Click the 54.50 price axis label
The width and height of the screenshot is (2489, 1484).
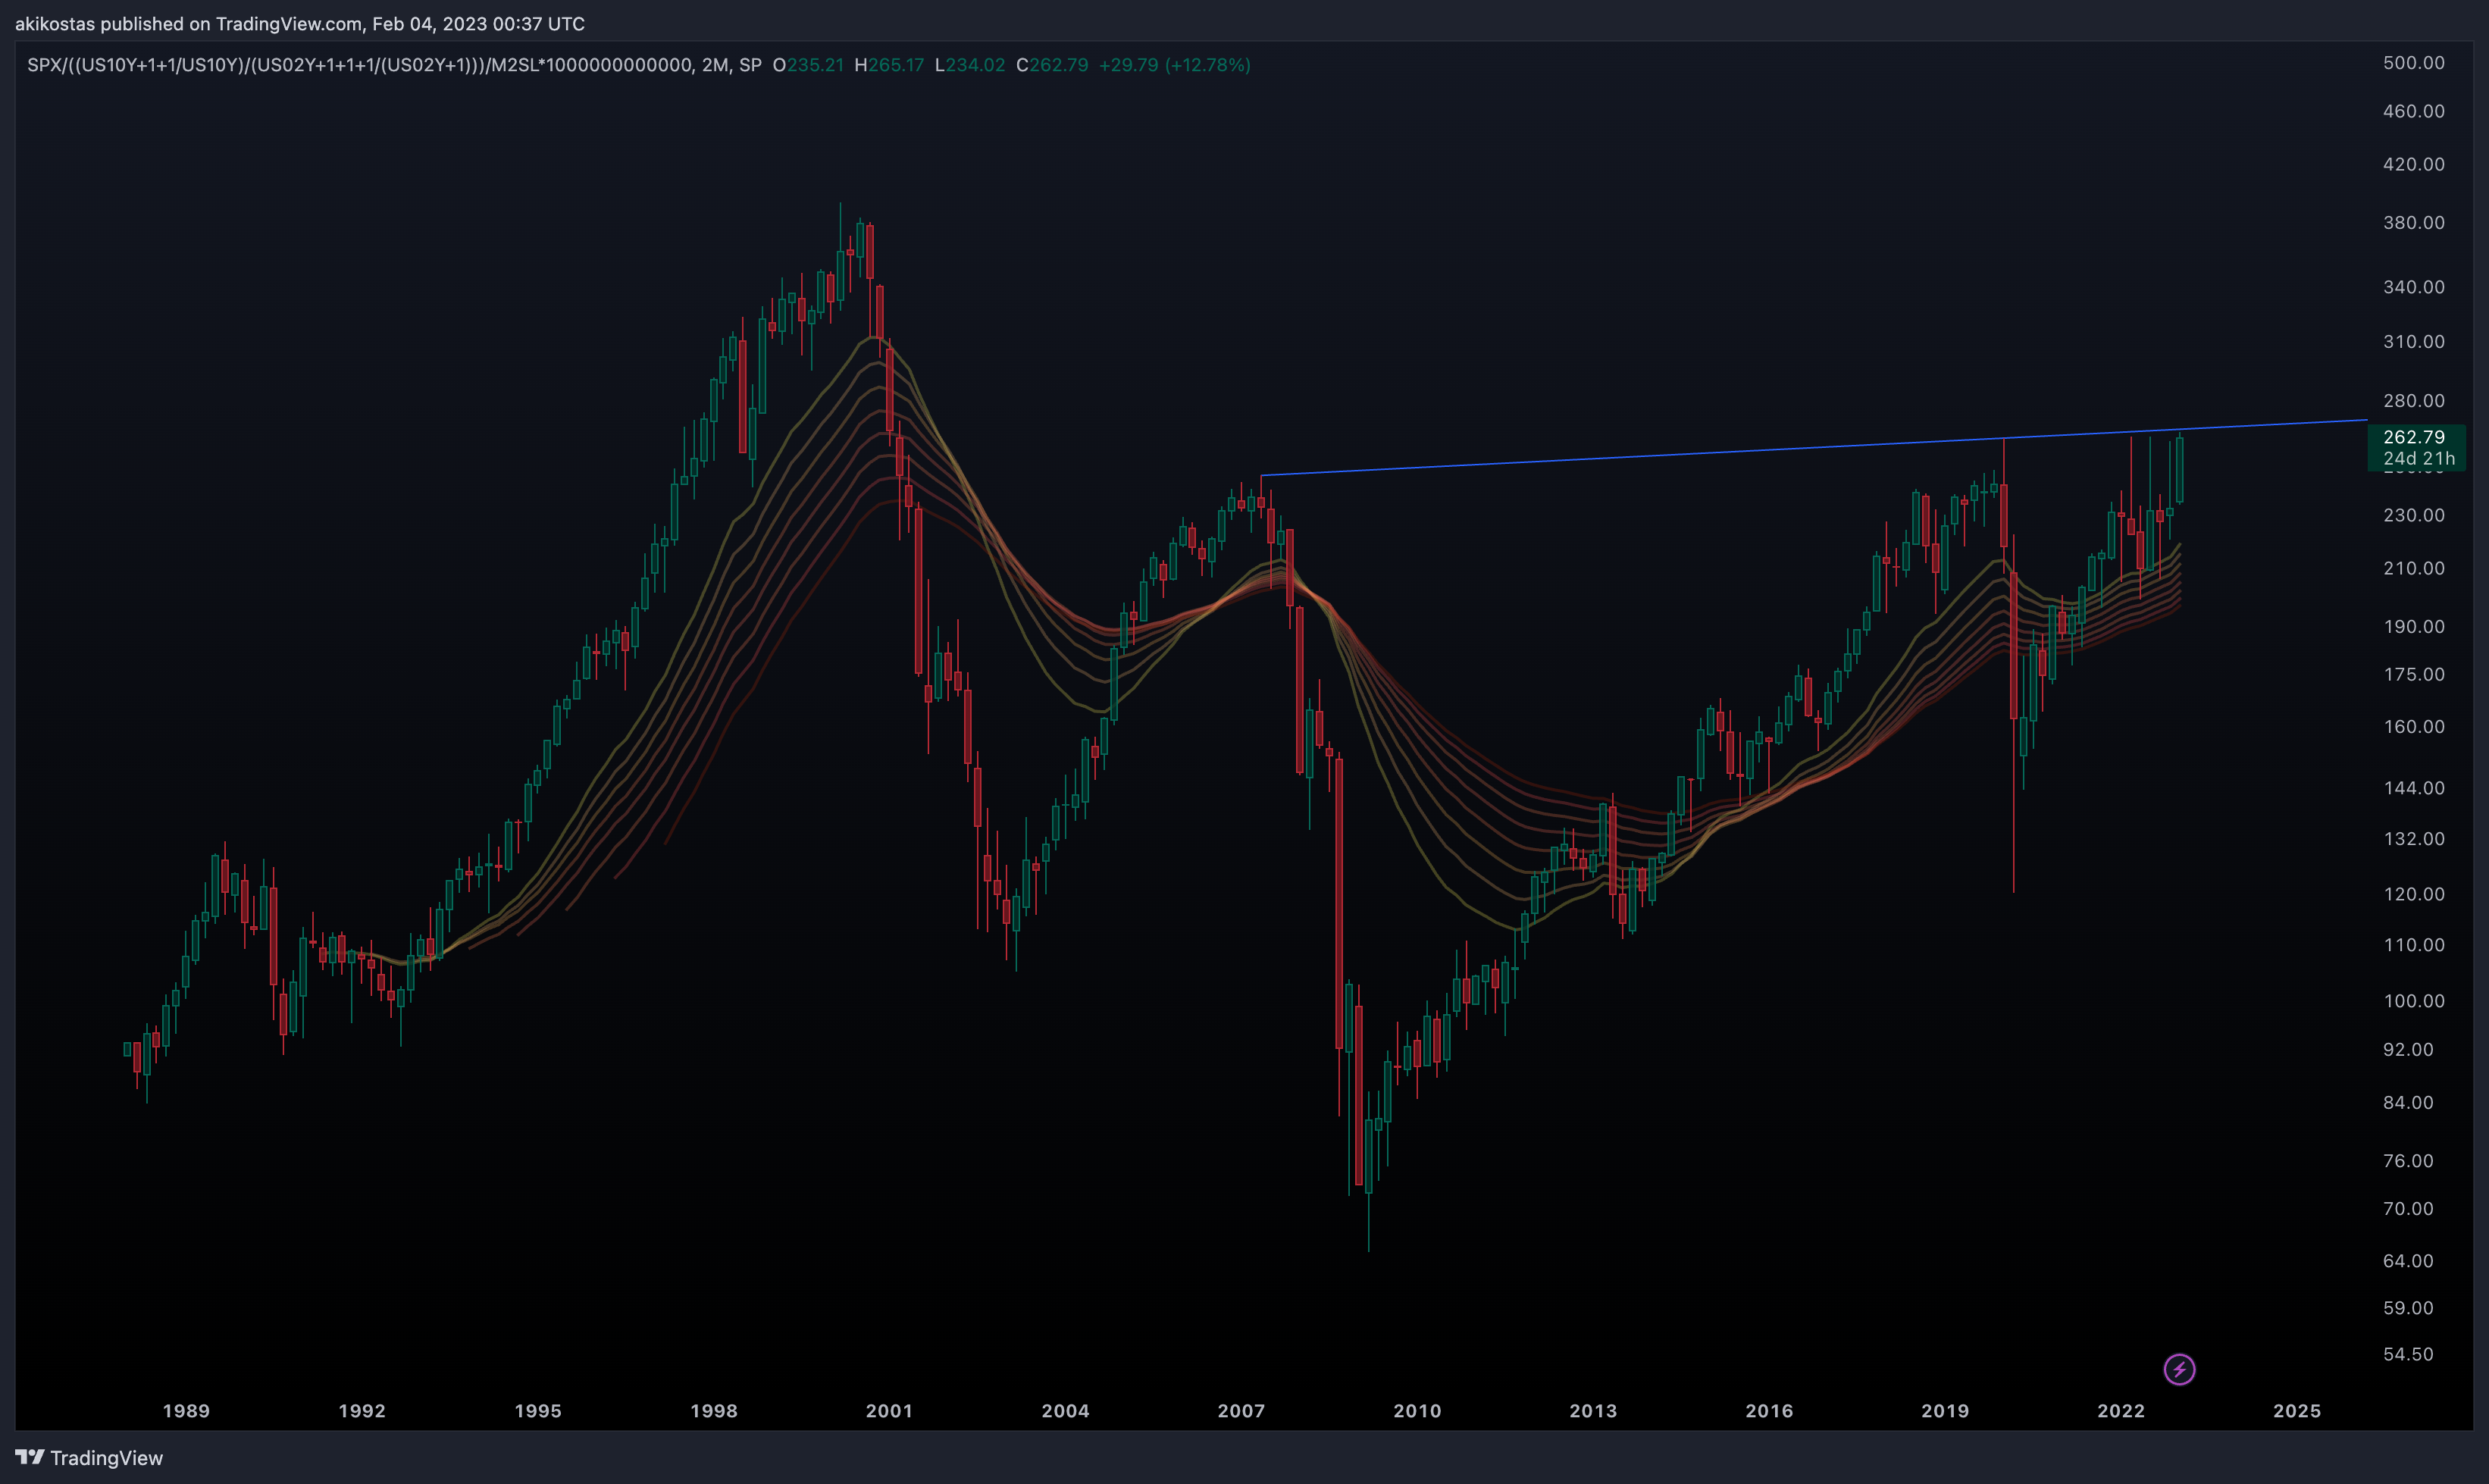(x=2408, y=1354)
